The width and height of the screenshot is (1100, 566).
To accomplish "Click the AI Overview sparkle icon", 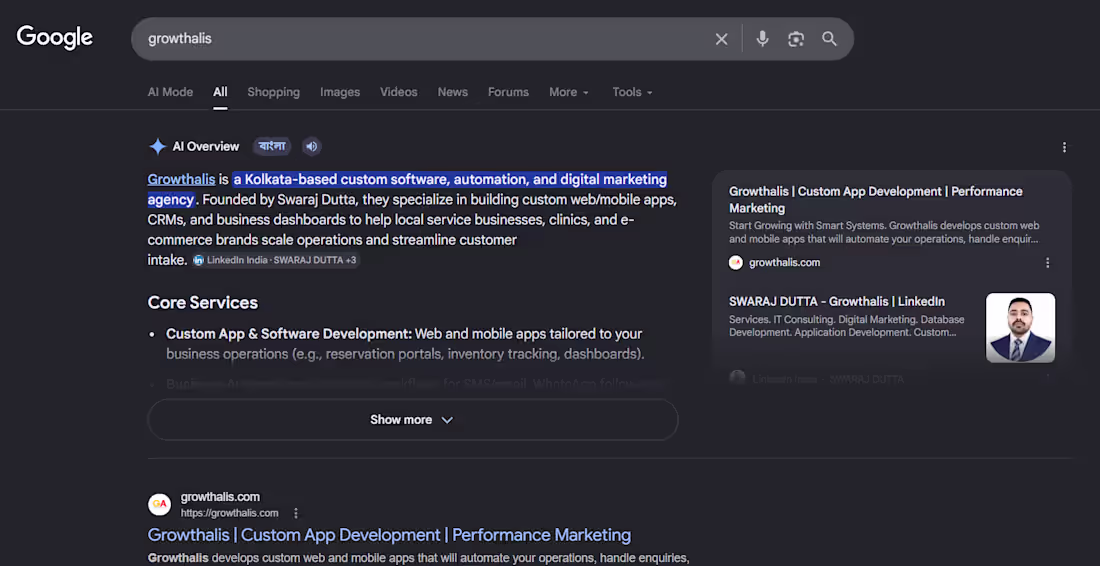I will [x=157, y=147].
